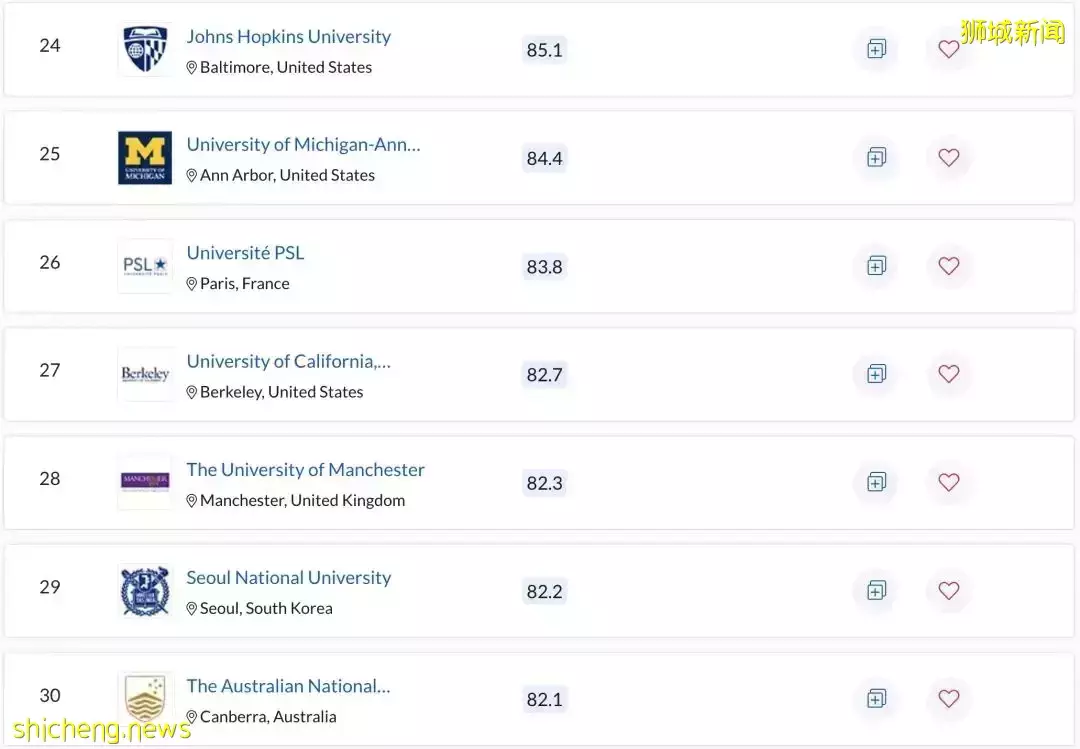
Task: Open the Seoul National University page link
Action: 288,577
